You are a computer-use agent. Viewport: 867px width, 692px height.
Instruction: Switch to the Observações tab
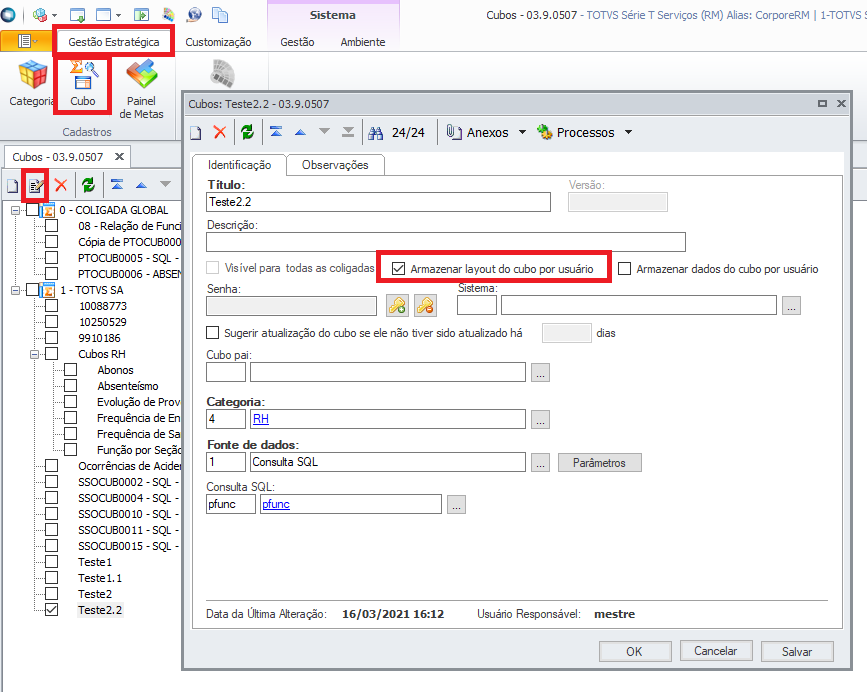coord(335,165)
